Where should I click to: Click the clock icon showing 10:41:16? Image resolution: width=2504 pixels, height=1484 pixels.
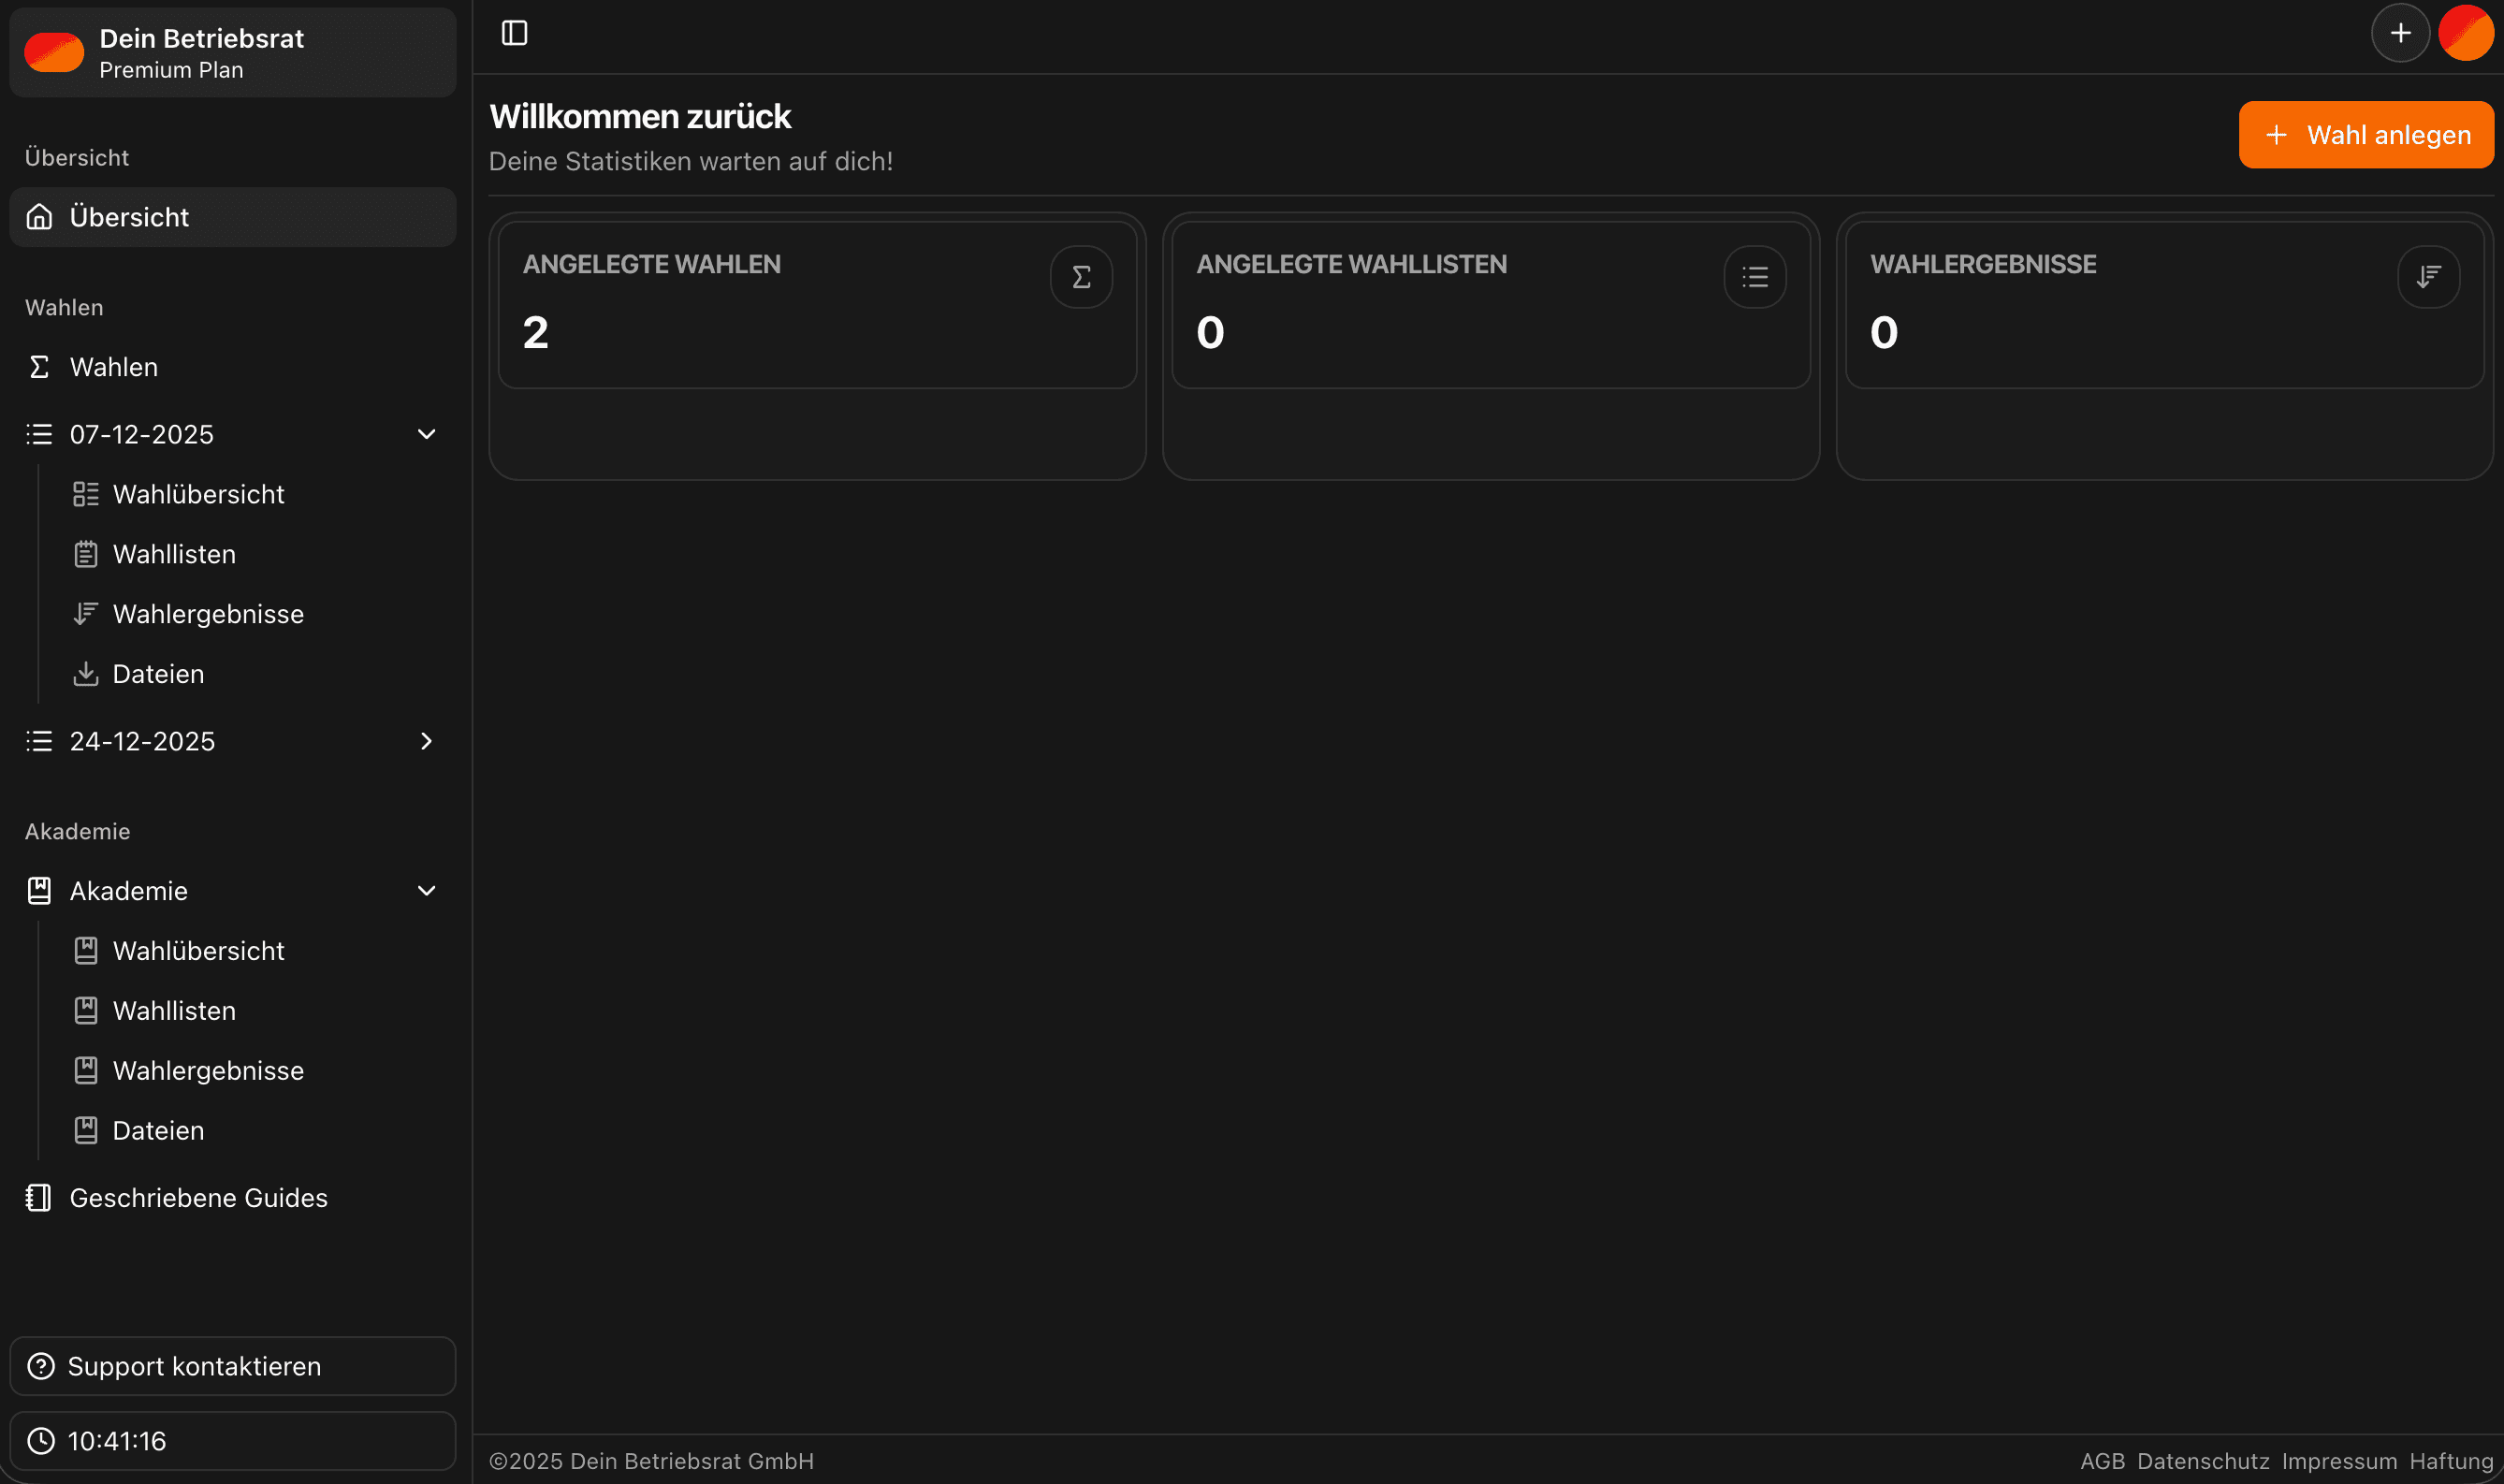[40, 1440]
